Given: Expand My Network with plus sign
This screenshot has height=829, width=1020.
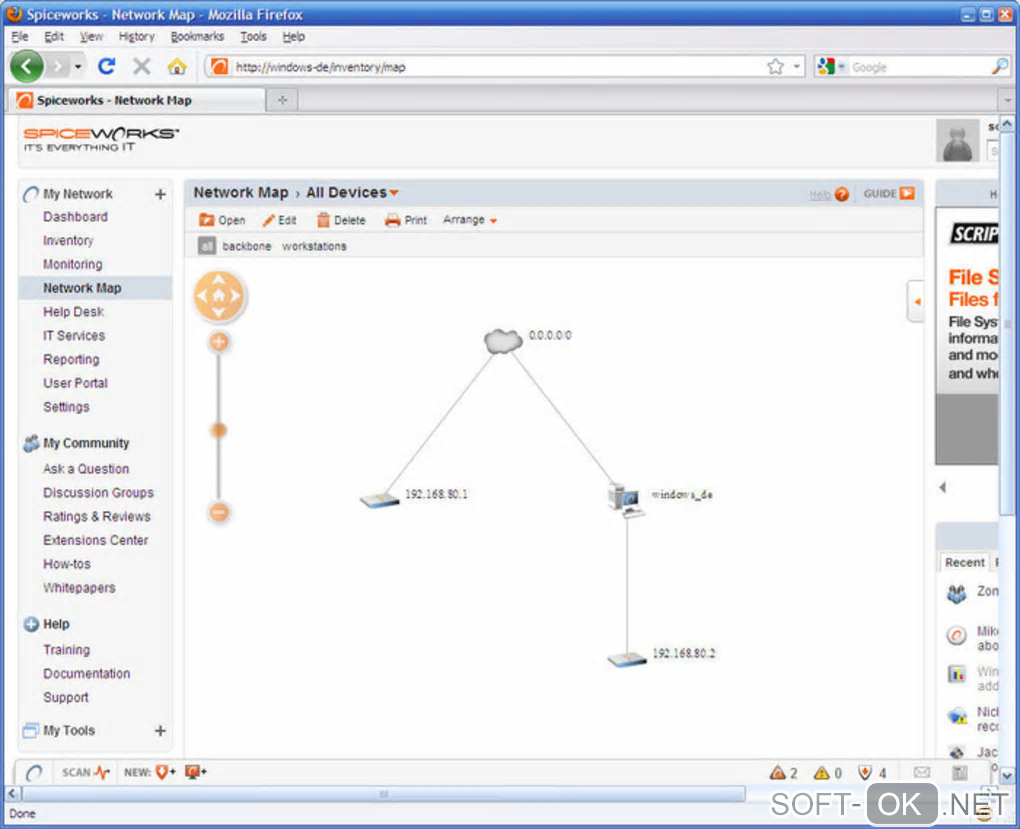Looking at the screenshot, I should [160, 194].
